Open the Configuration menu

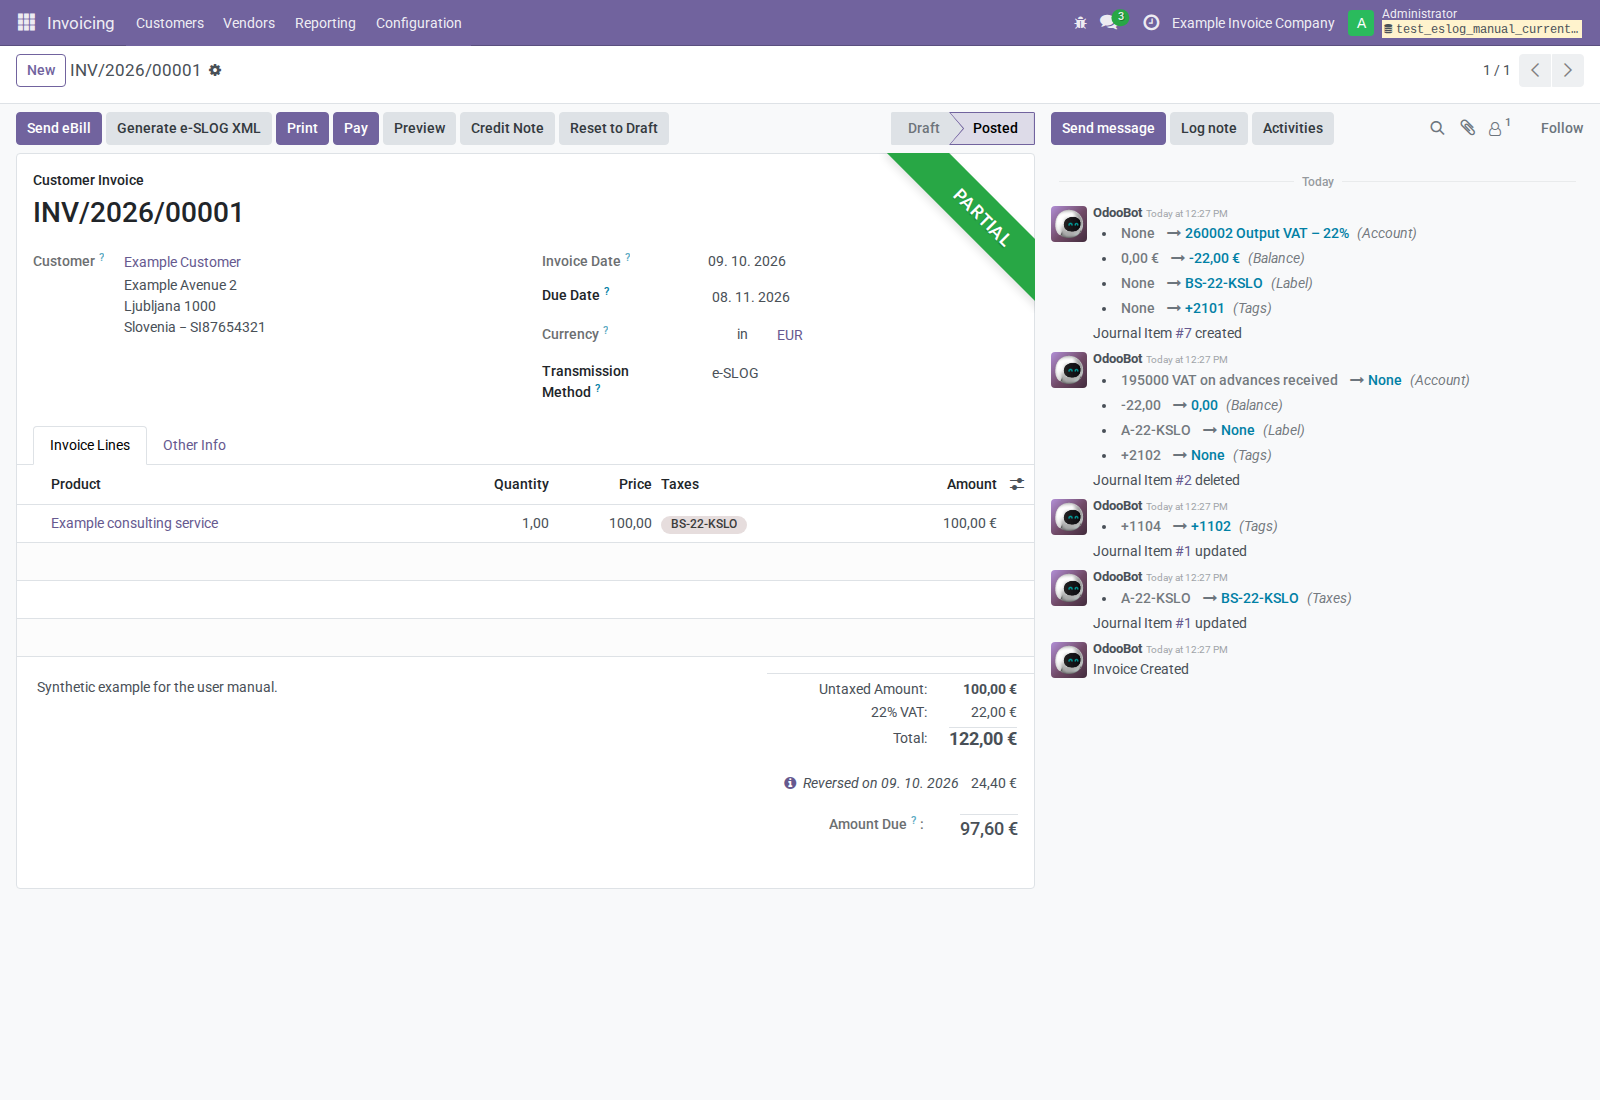pos(419,23)
